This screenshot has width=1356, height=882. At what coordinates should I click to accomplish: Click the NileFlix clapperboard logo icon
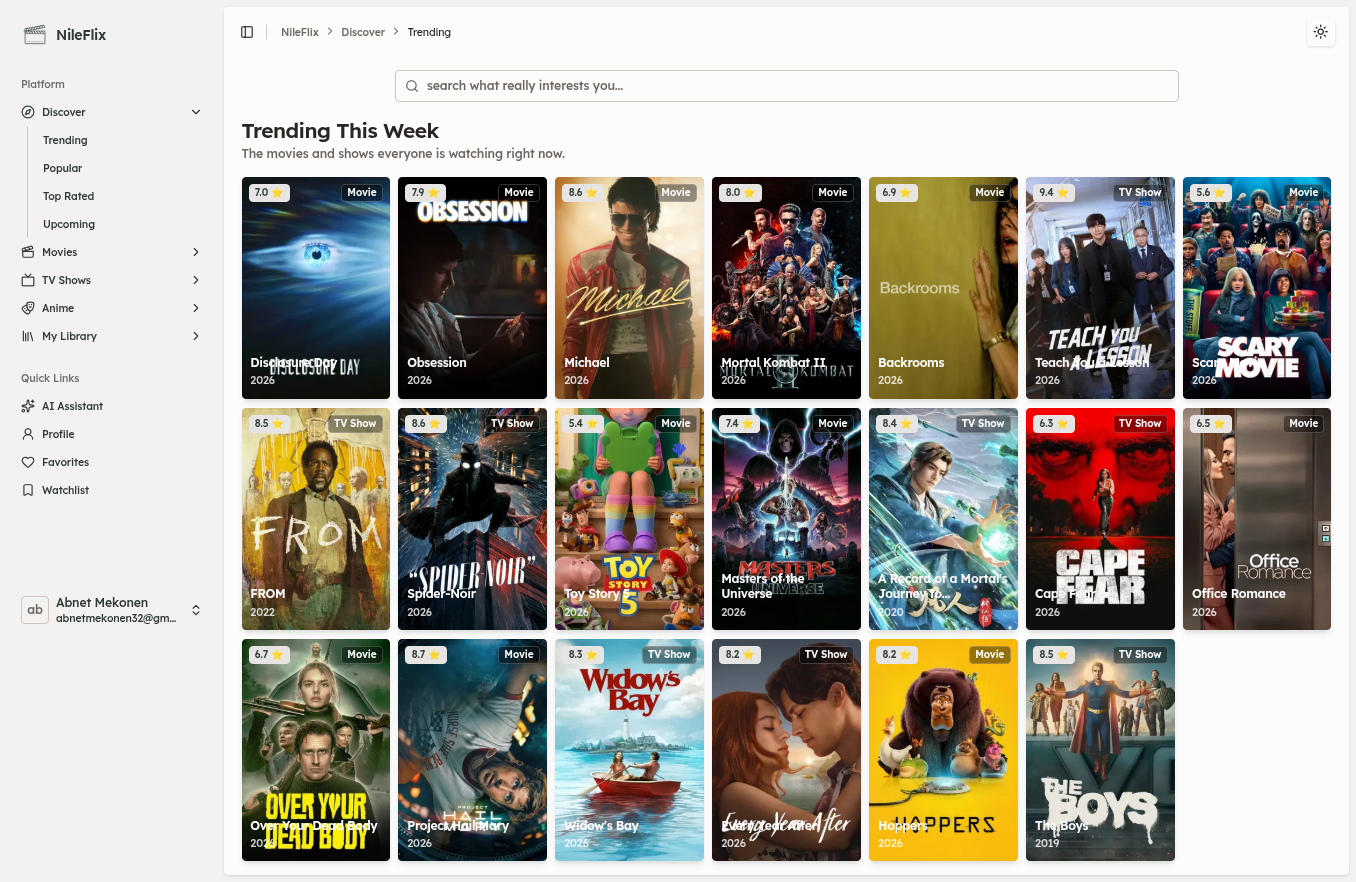pos(35,35)
